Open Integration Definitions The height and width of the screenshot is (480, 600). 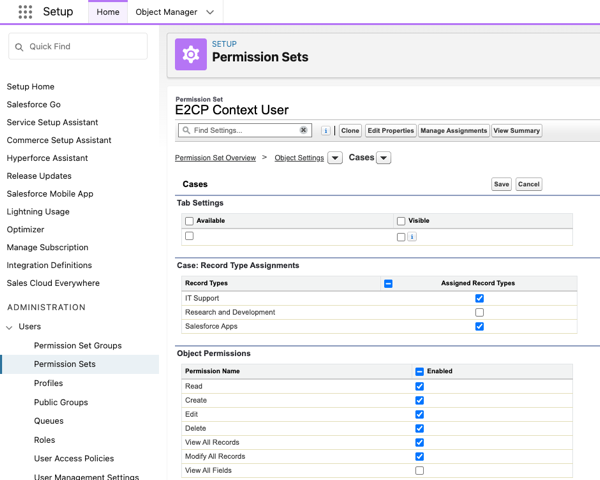point(49,265)
